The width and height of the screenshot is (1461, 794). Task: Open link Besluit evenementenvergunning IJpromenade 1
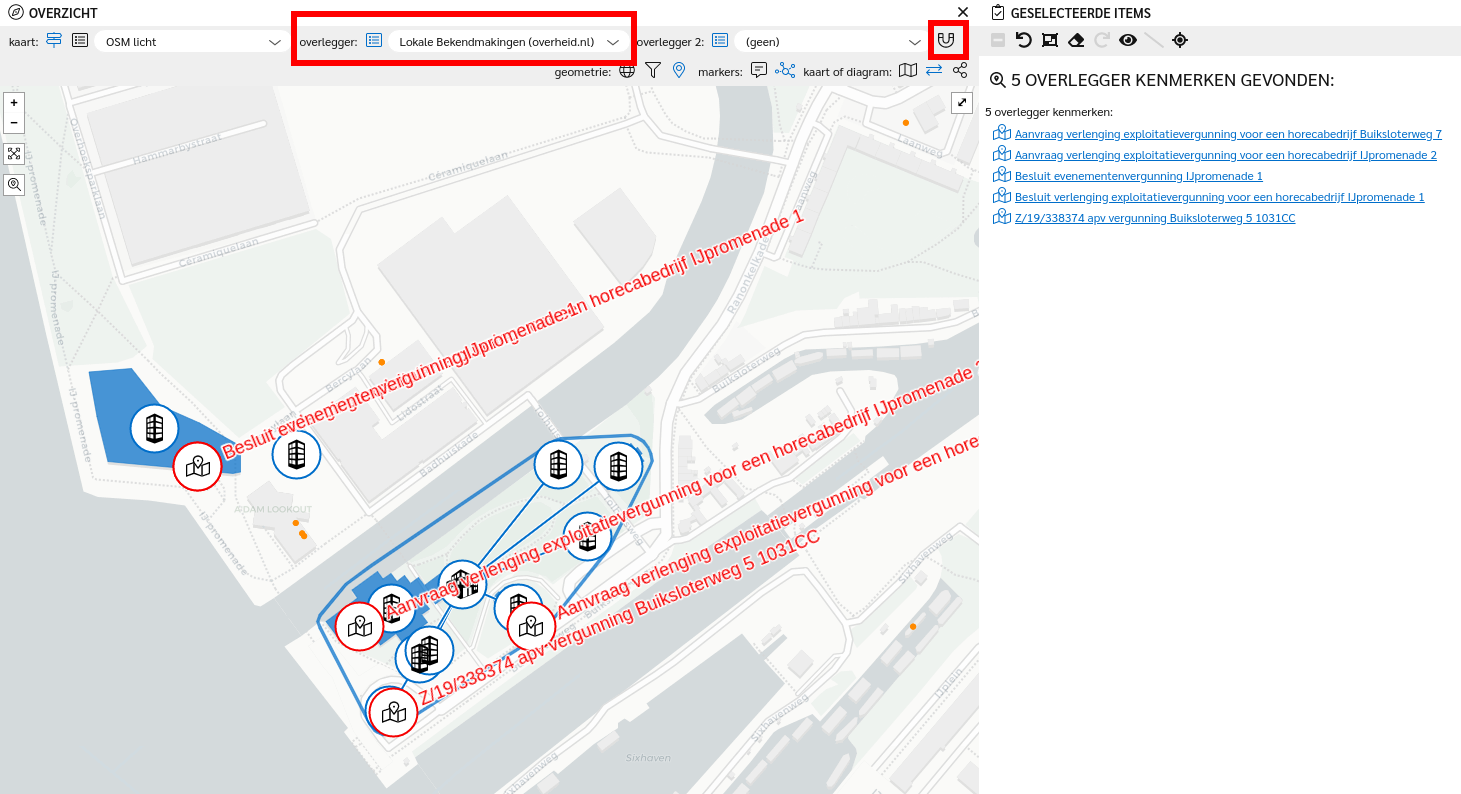pyautogui.click(x=1138, y=176)
